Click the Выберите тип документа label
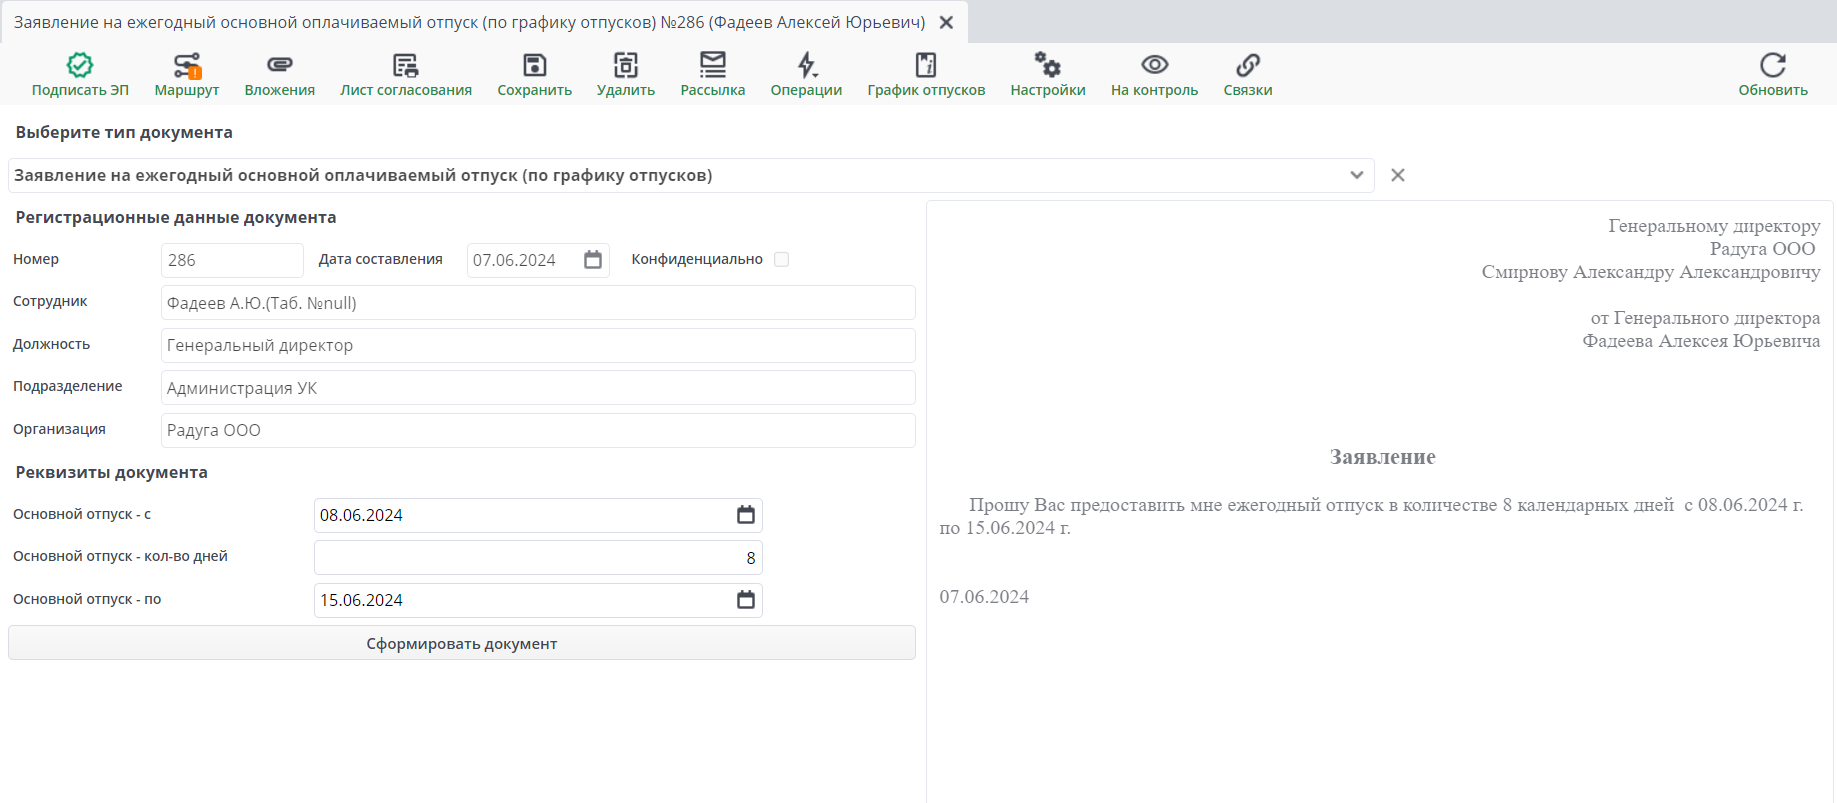 click(x=124, y=132)
